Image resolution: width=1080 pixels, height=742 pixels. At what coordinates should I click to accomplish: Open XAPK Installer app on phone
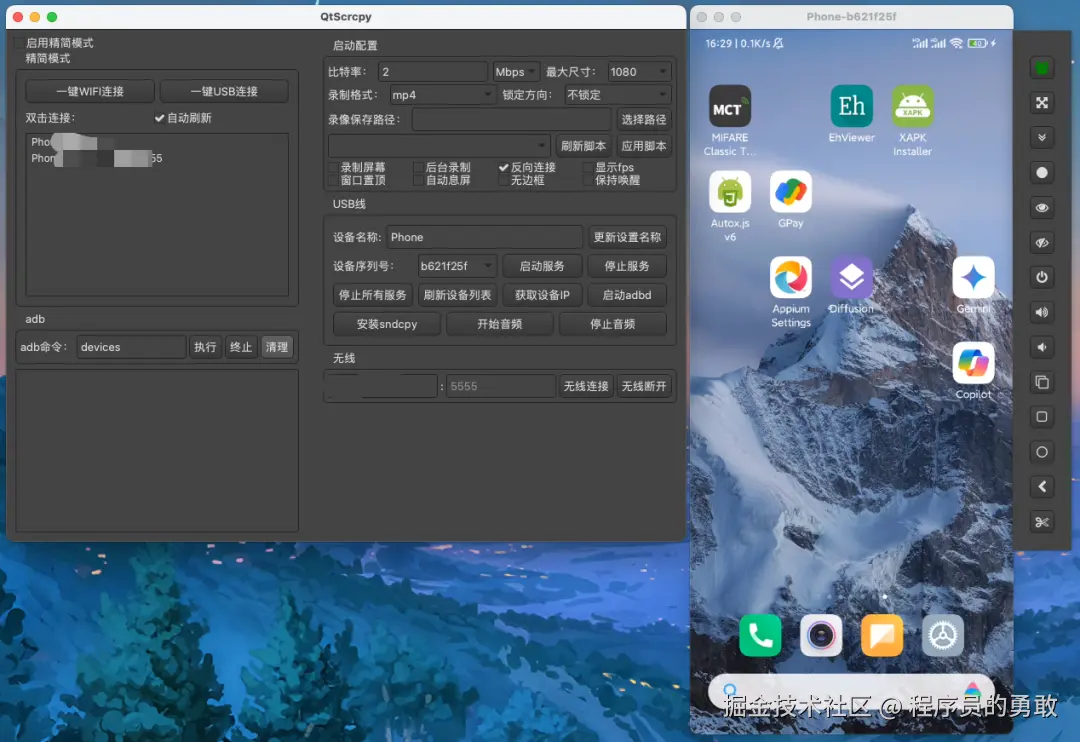pyautogui.click(x=913, y=106)
